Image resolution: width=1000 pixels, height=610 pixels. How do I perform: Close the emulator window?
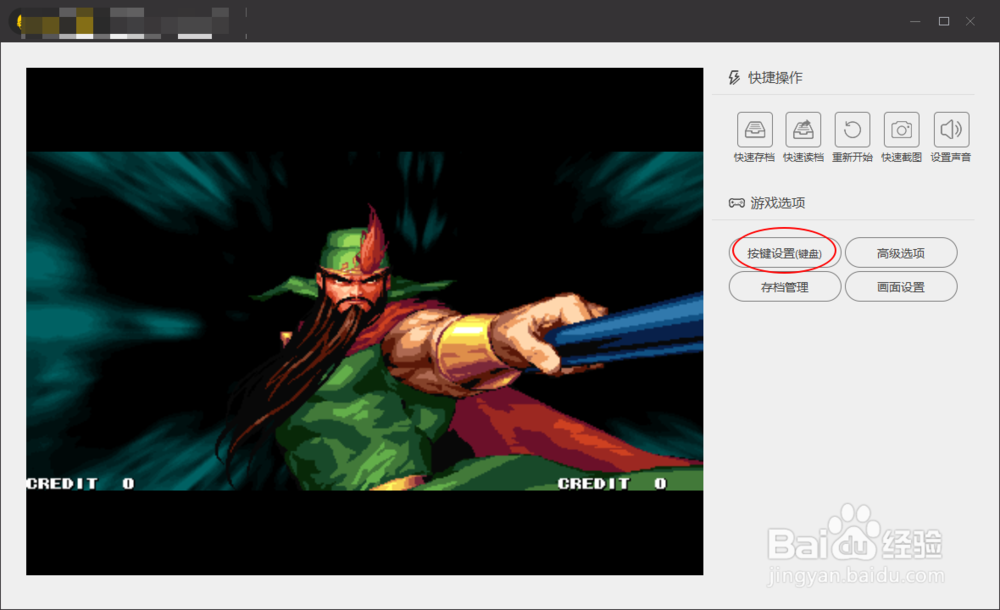970,21
